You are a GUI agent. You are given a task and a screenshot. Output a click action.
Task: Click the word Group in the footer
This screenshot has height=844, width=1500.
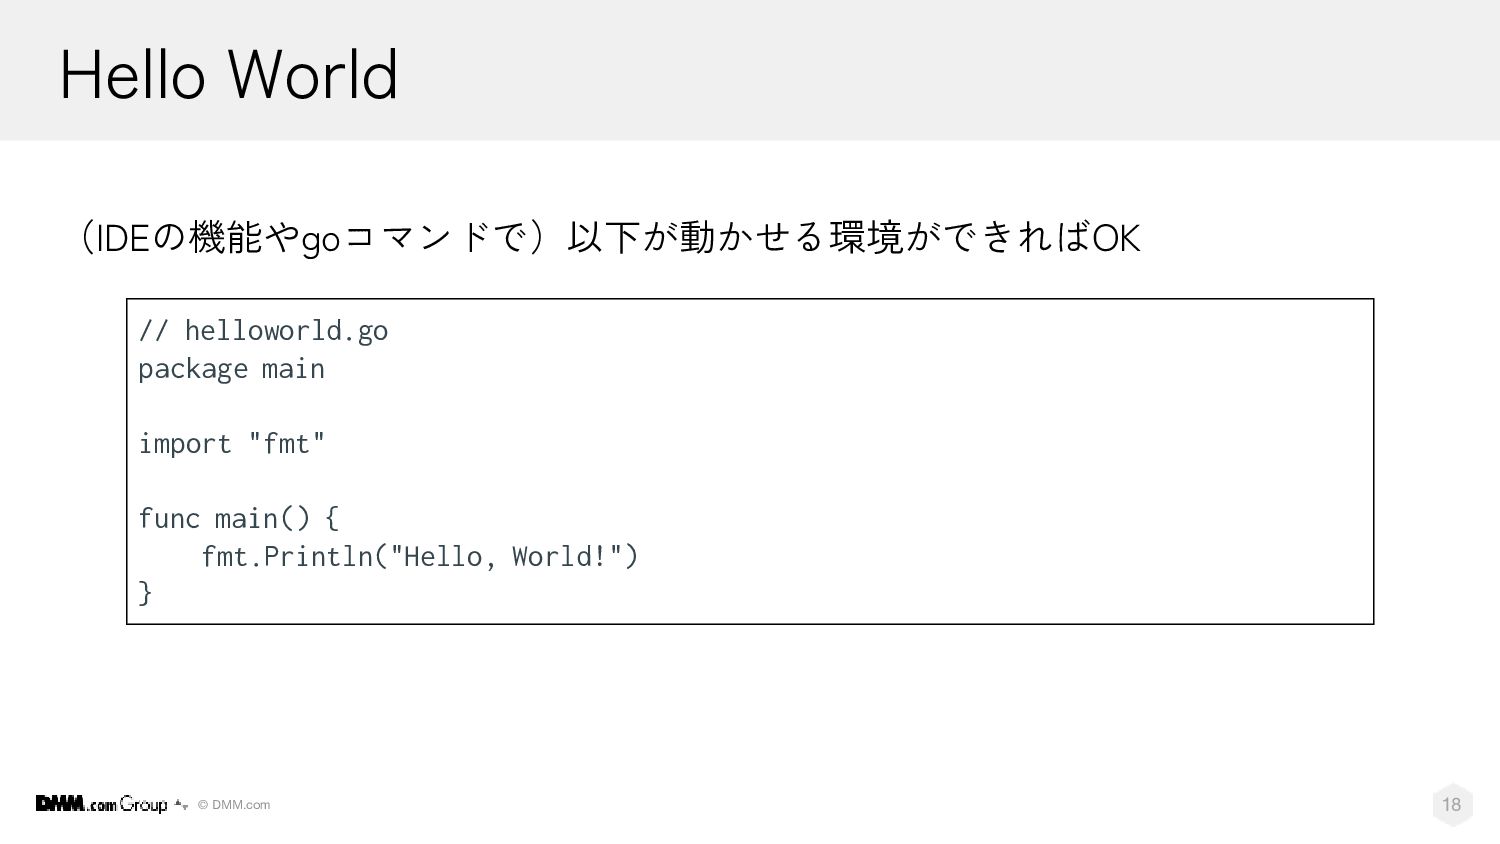[144, 805]
